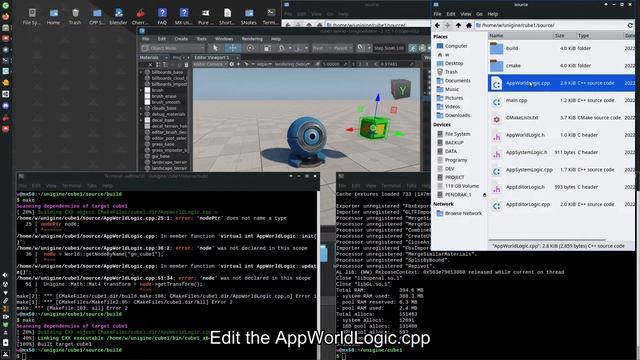Open File System under Devices
The image size is (640, 360).
point(453,134)
